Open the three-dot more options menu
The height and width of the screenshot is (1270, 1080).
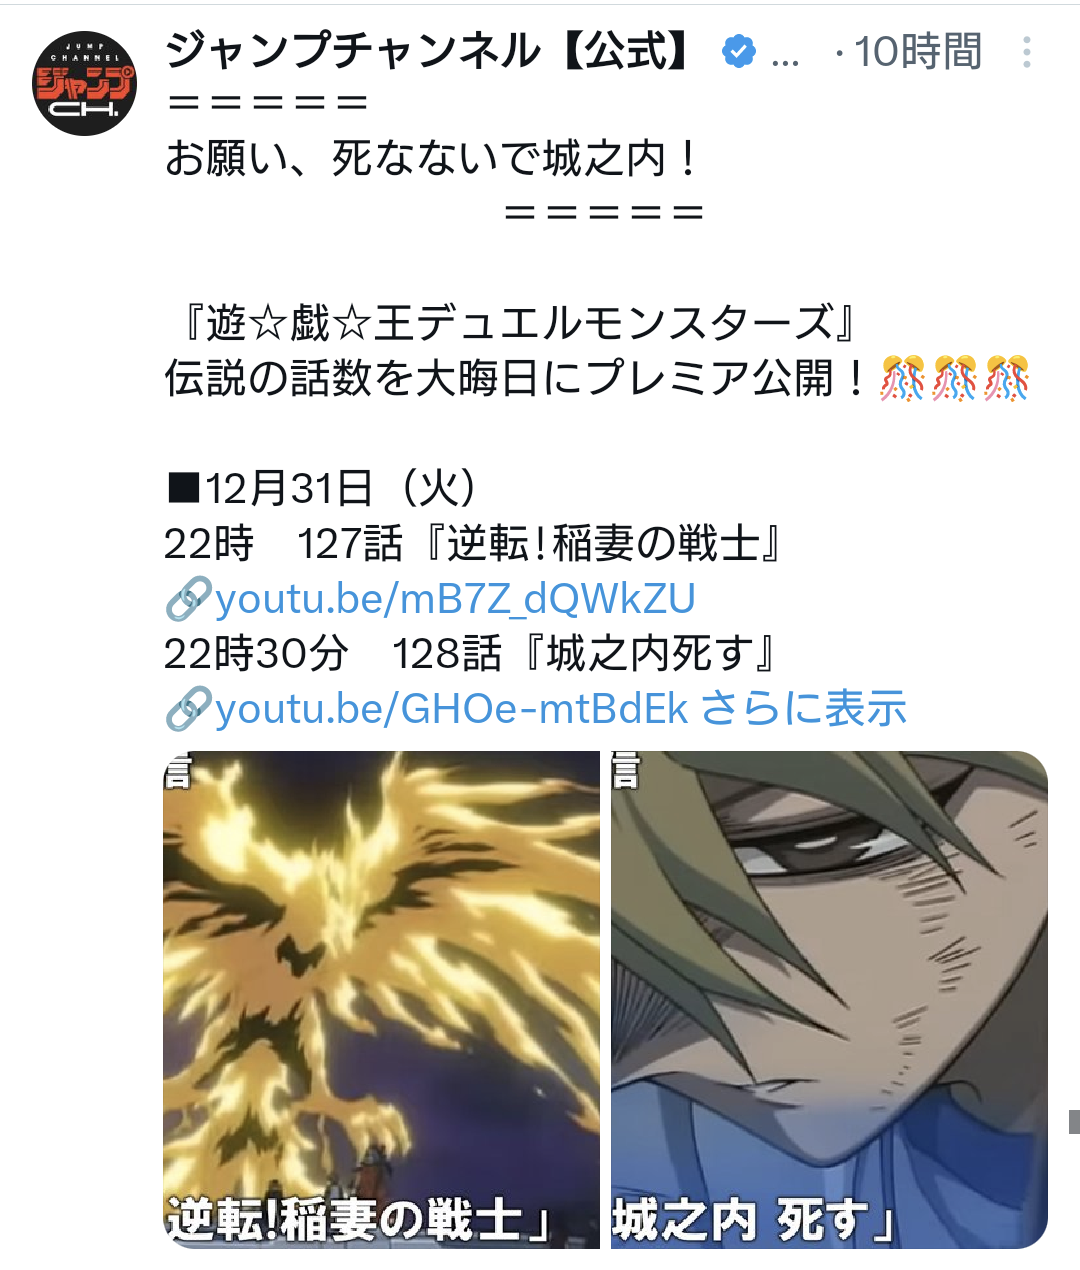pos(1026,52)
